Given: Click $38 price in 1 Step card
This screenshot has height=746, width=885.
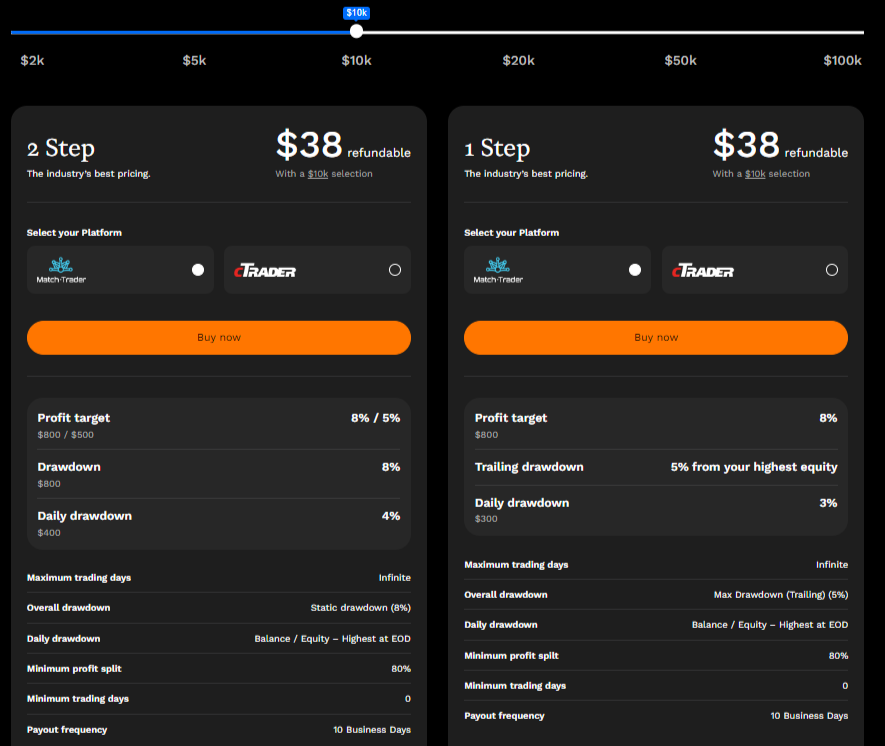Looking at the screenshot, I should (x=746, y=144).
